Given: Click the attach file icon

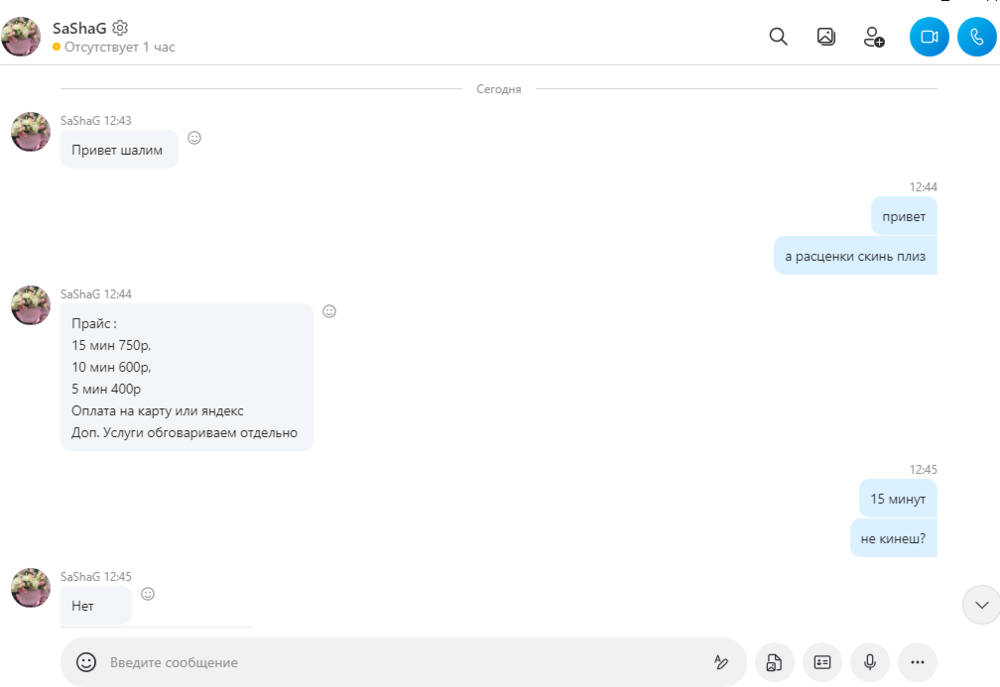Looking at the screenshot, I should click(x=774, y=662).
